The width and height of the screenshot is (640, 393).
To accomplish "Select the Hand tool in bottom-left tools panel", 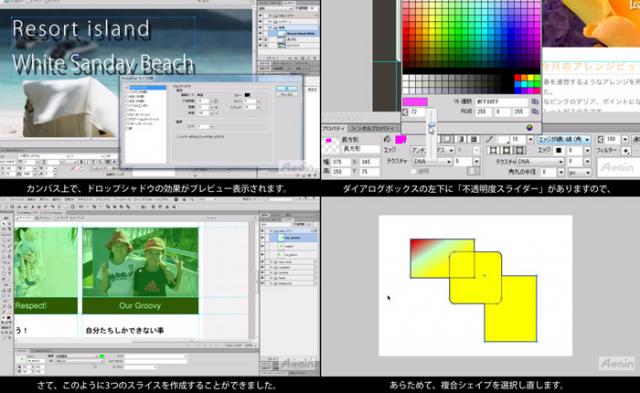I will [x=4, y=337].
